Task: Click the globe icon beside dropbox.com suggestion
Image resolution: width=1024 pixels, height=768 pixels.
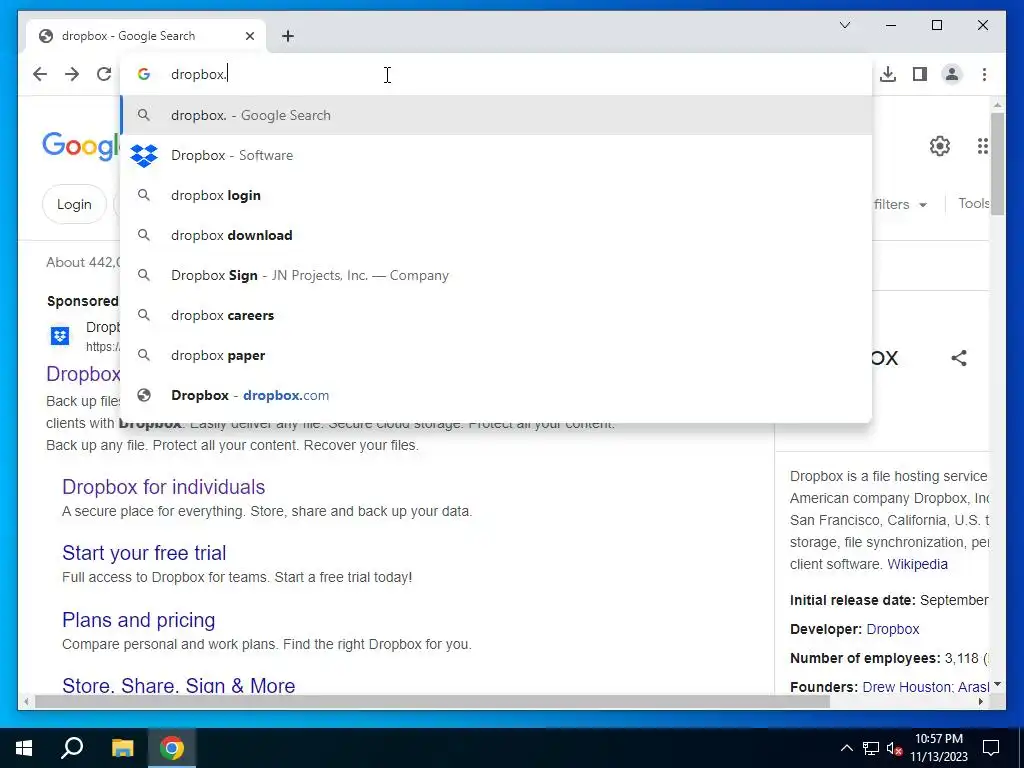Action: click(x=144, y=395)
